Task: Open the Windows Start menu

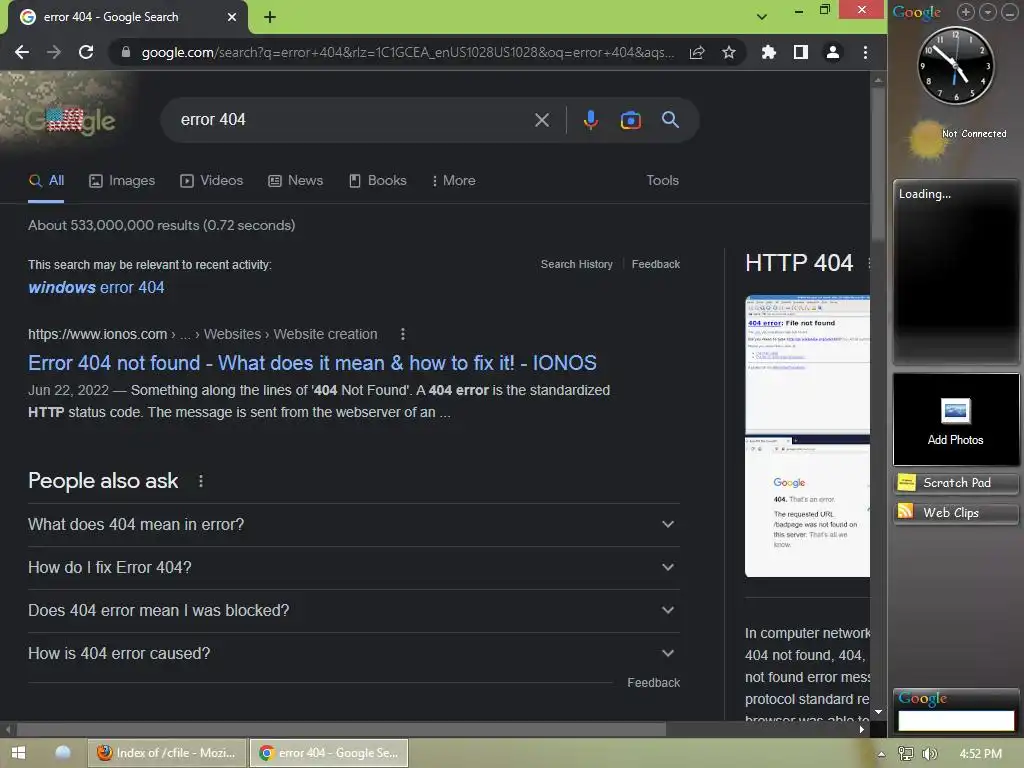Action: [x=18, y=753]
